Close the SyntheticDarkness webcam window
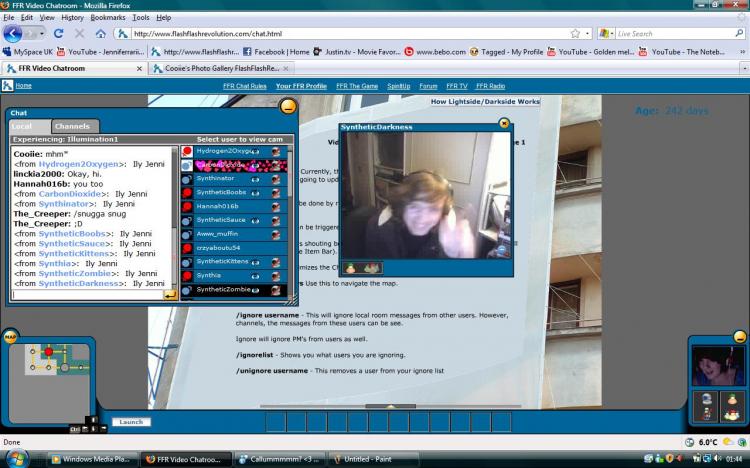 click(x=504, y=123)
